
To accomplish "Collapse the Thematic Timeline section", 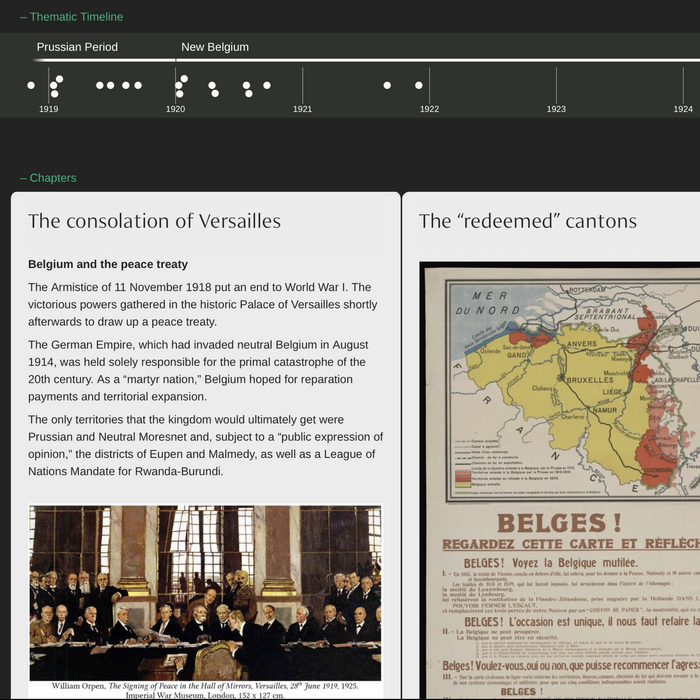I will 71,17.
